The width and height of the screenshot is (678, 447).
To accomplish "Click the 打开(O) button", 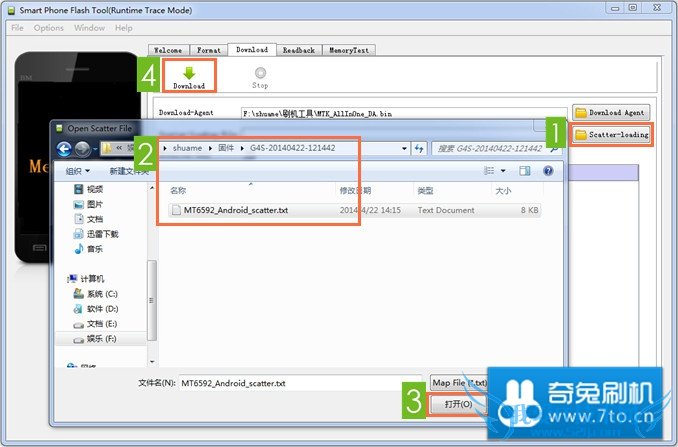I will click(x=458, y=404).
